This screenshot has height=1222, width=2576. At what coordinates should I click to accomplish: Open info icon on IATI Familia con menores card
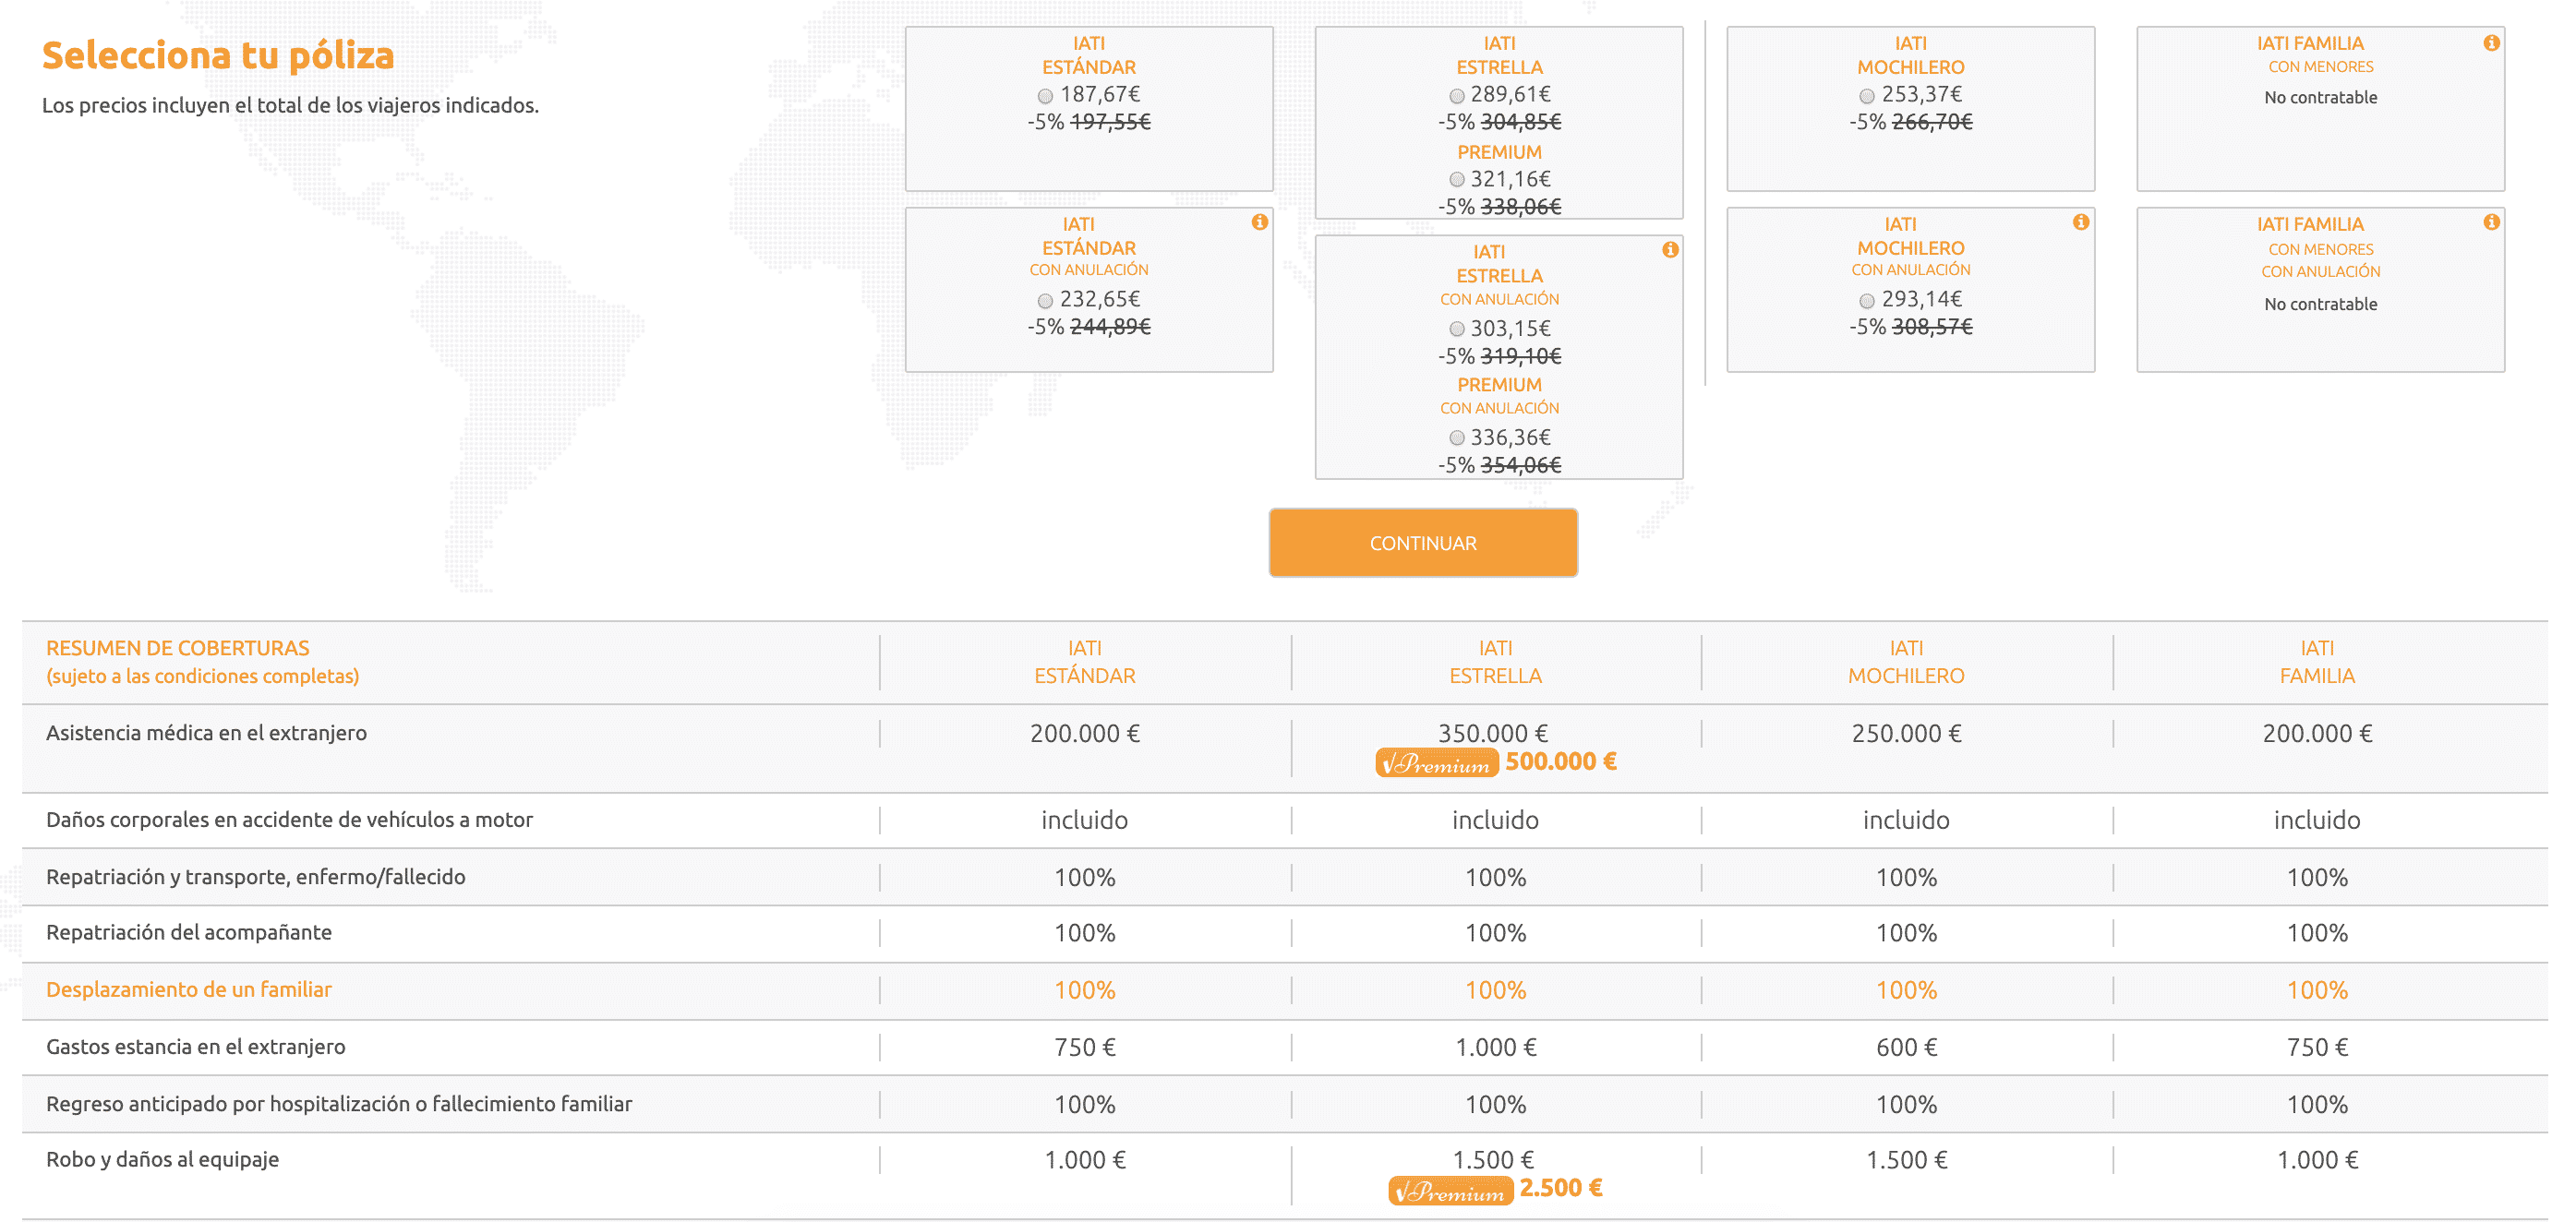(2492, 43)
